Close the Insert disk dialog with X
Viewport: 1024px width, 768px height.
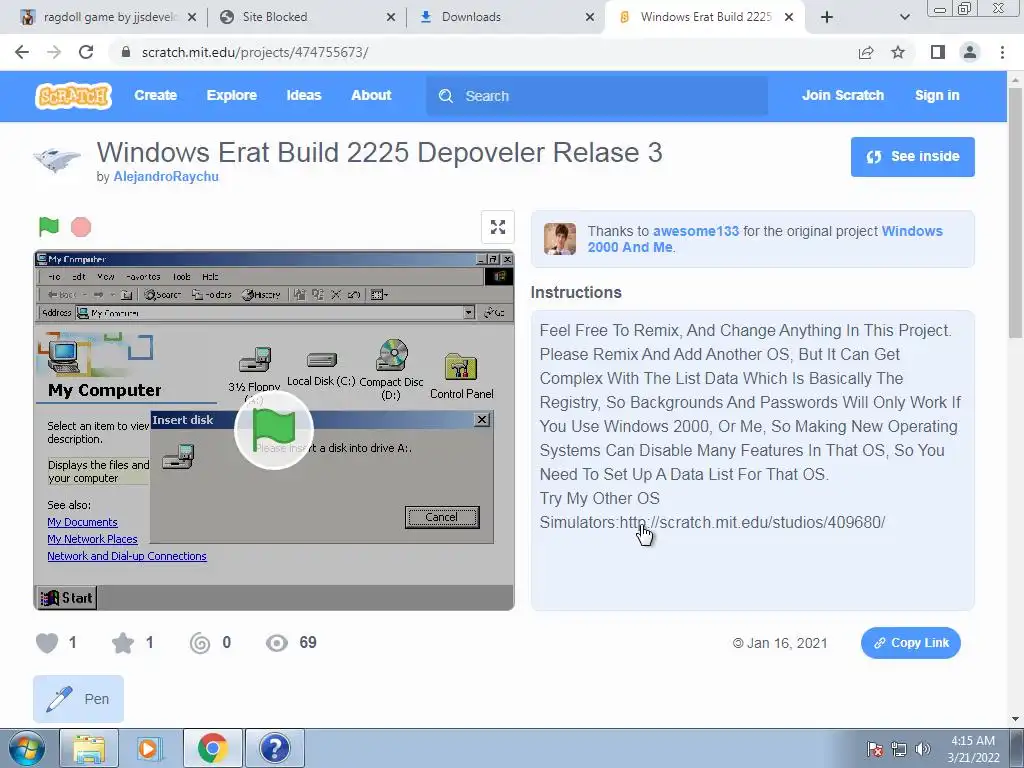(482, 420)
